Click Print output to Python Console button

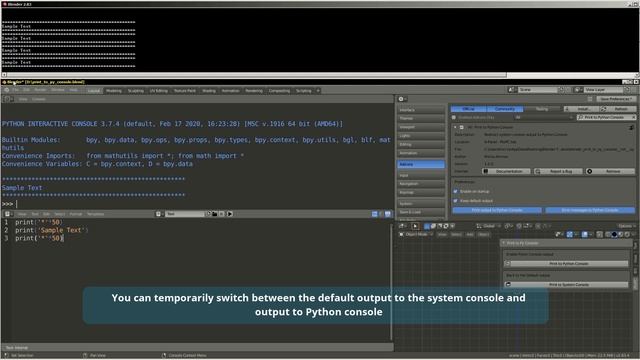click(x=497, y=210)
